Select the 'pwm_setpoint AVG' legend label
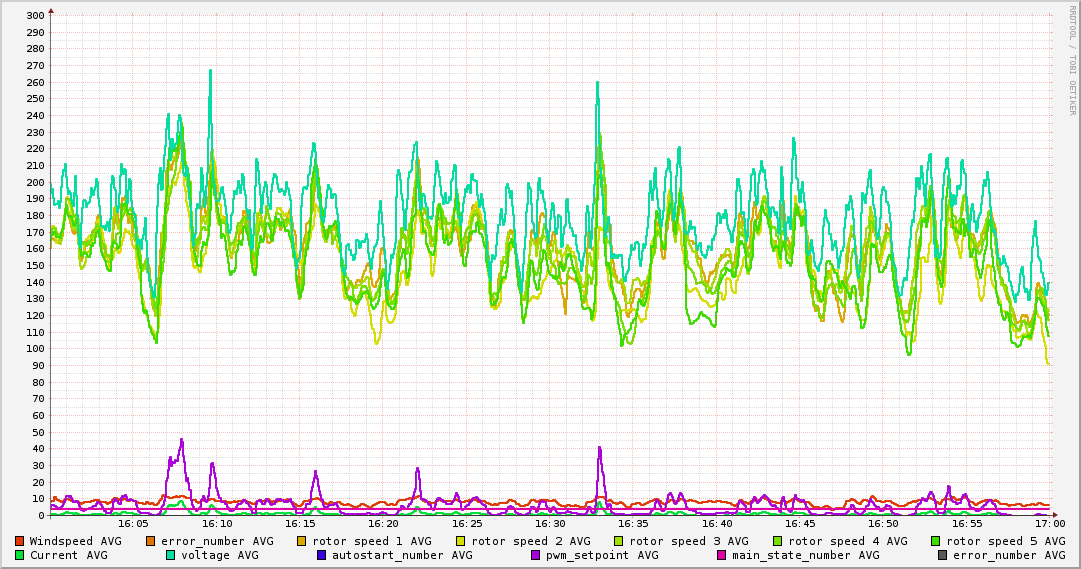The image size is (1081, 569). (602, 556)
